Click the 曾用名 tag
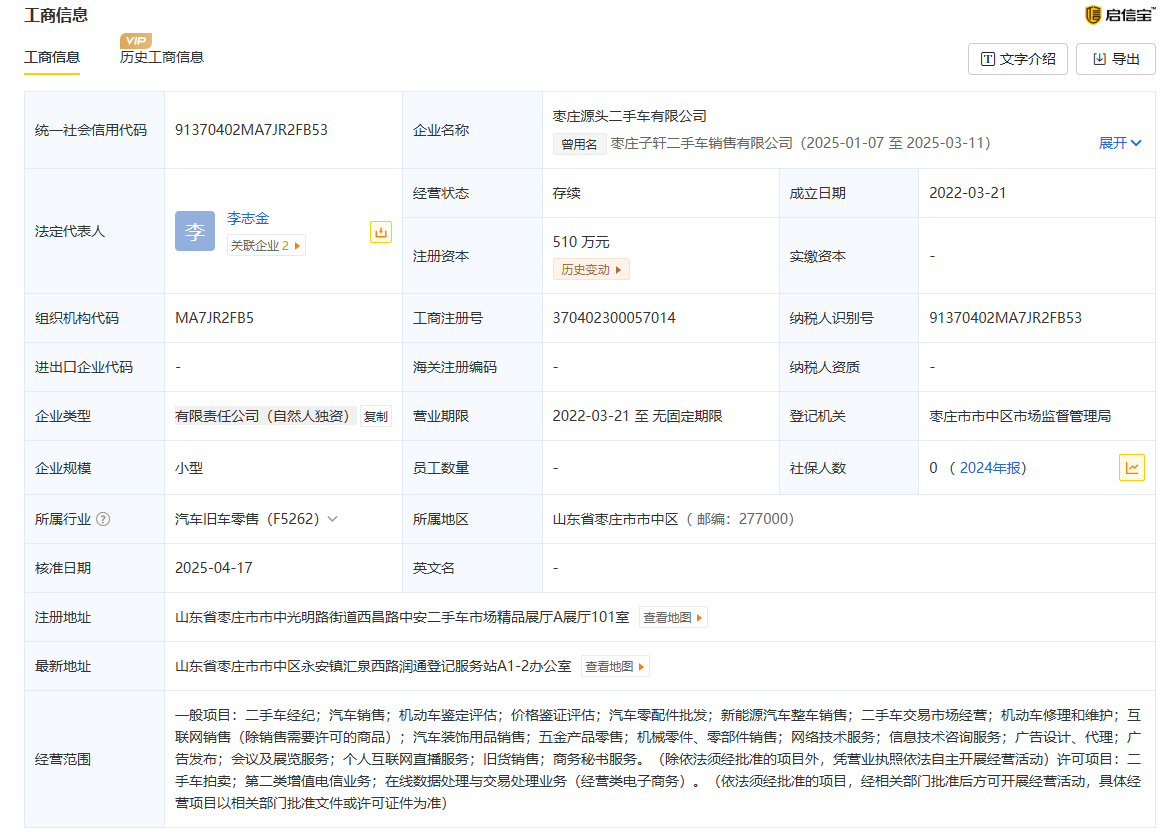Image resolution: width=1164 pixels, height=833 pixels. click(x=579, y=144)
